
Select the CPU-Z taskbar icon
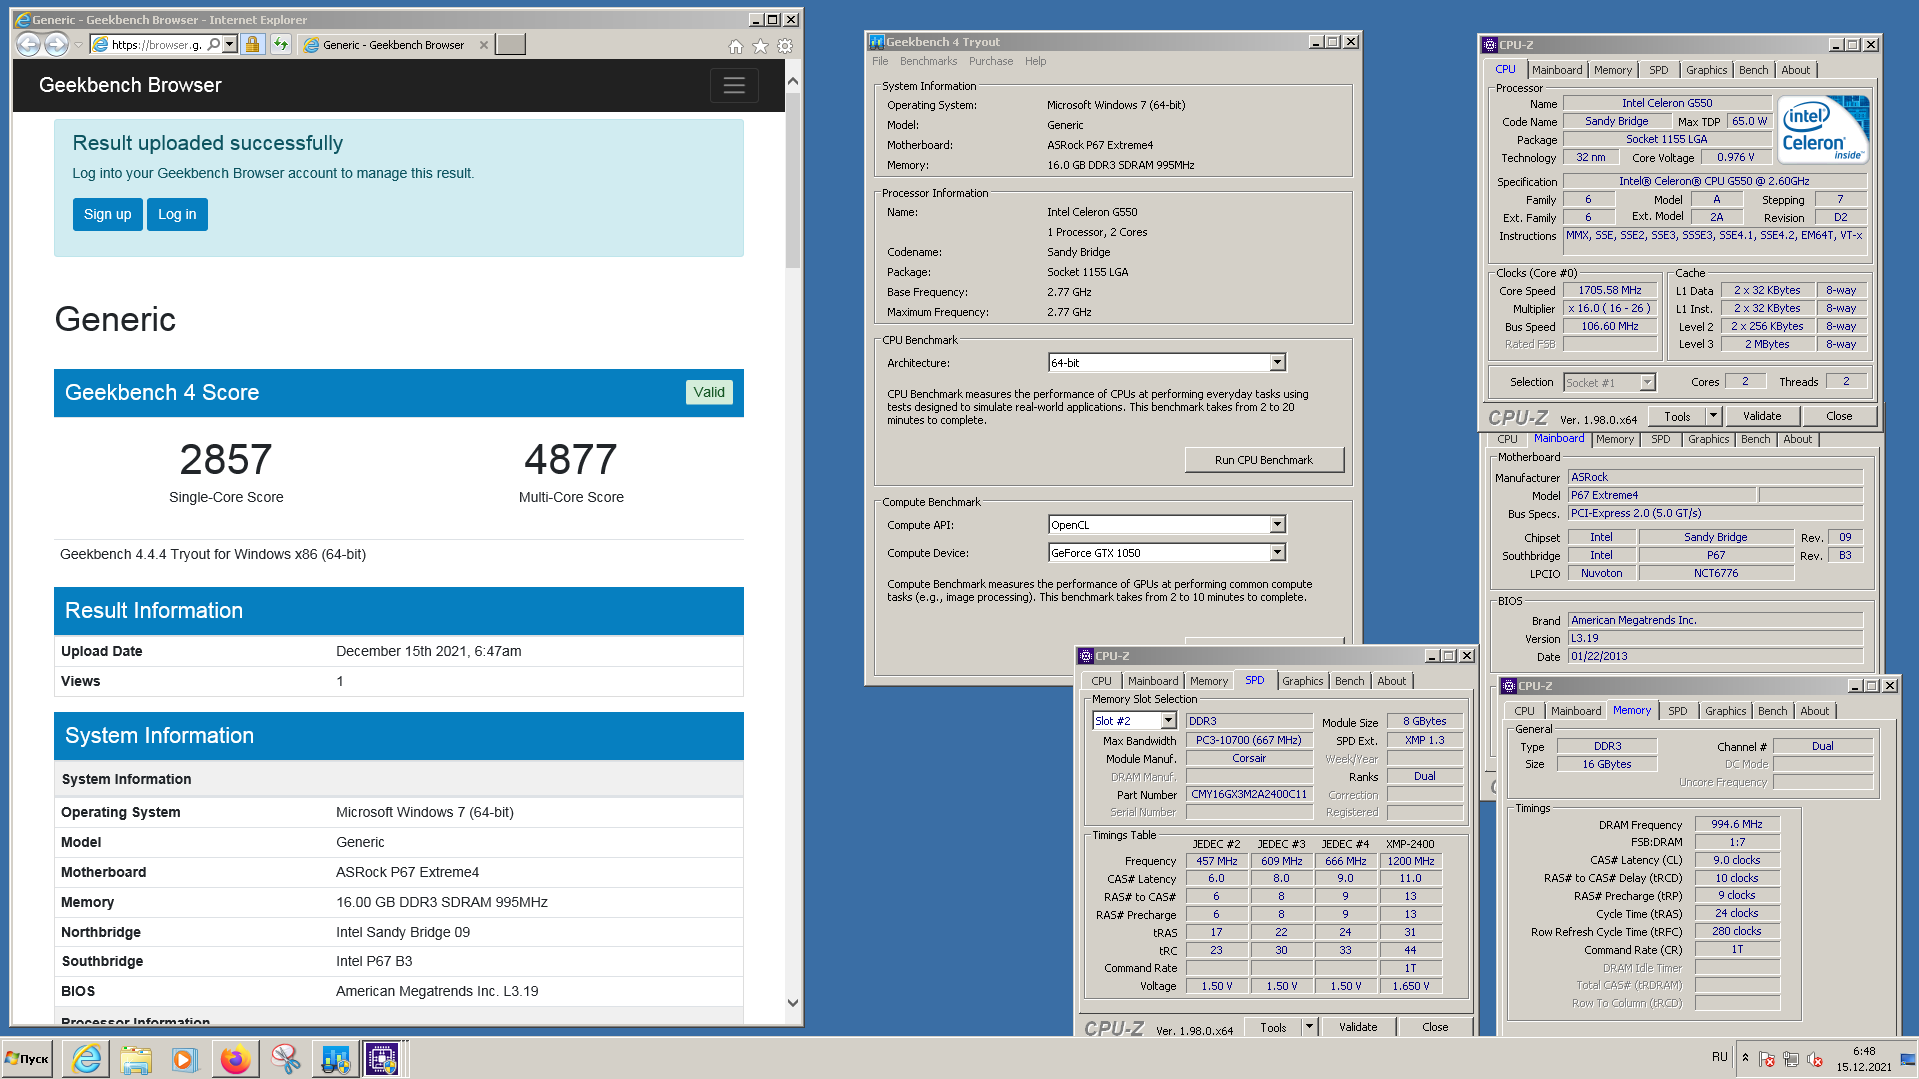[x=383, y=1059]
